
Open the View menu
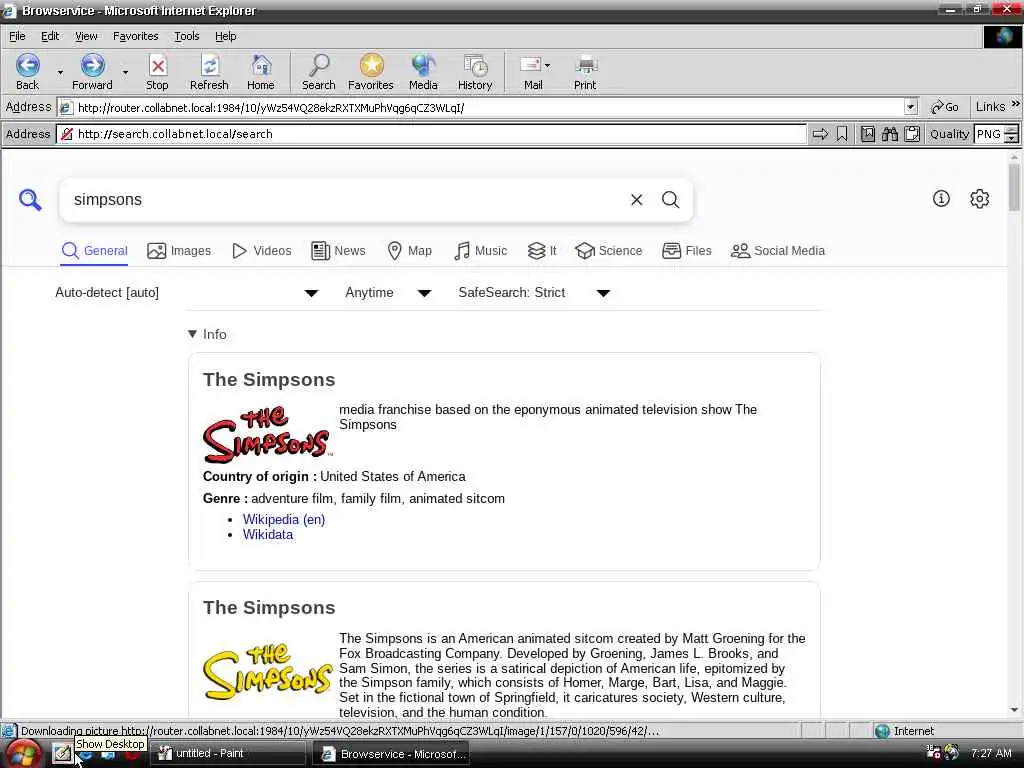(x=86, y=37)
